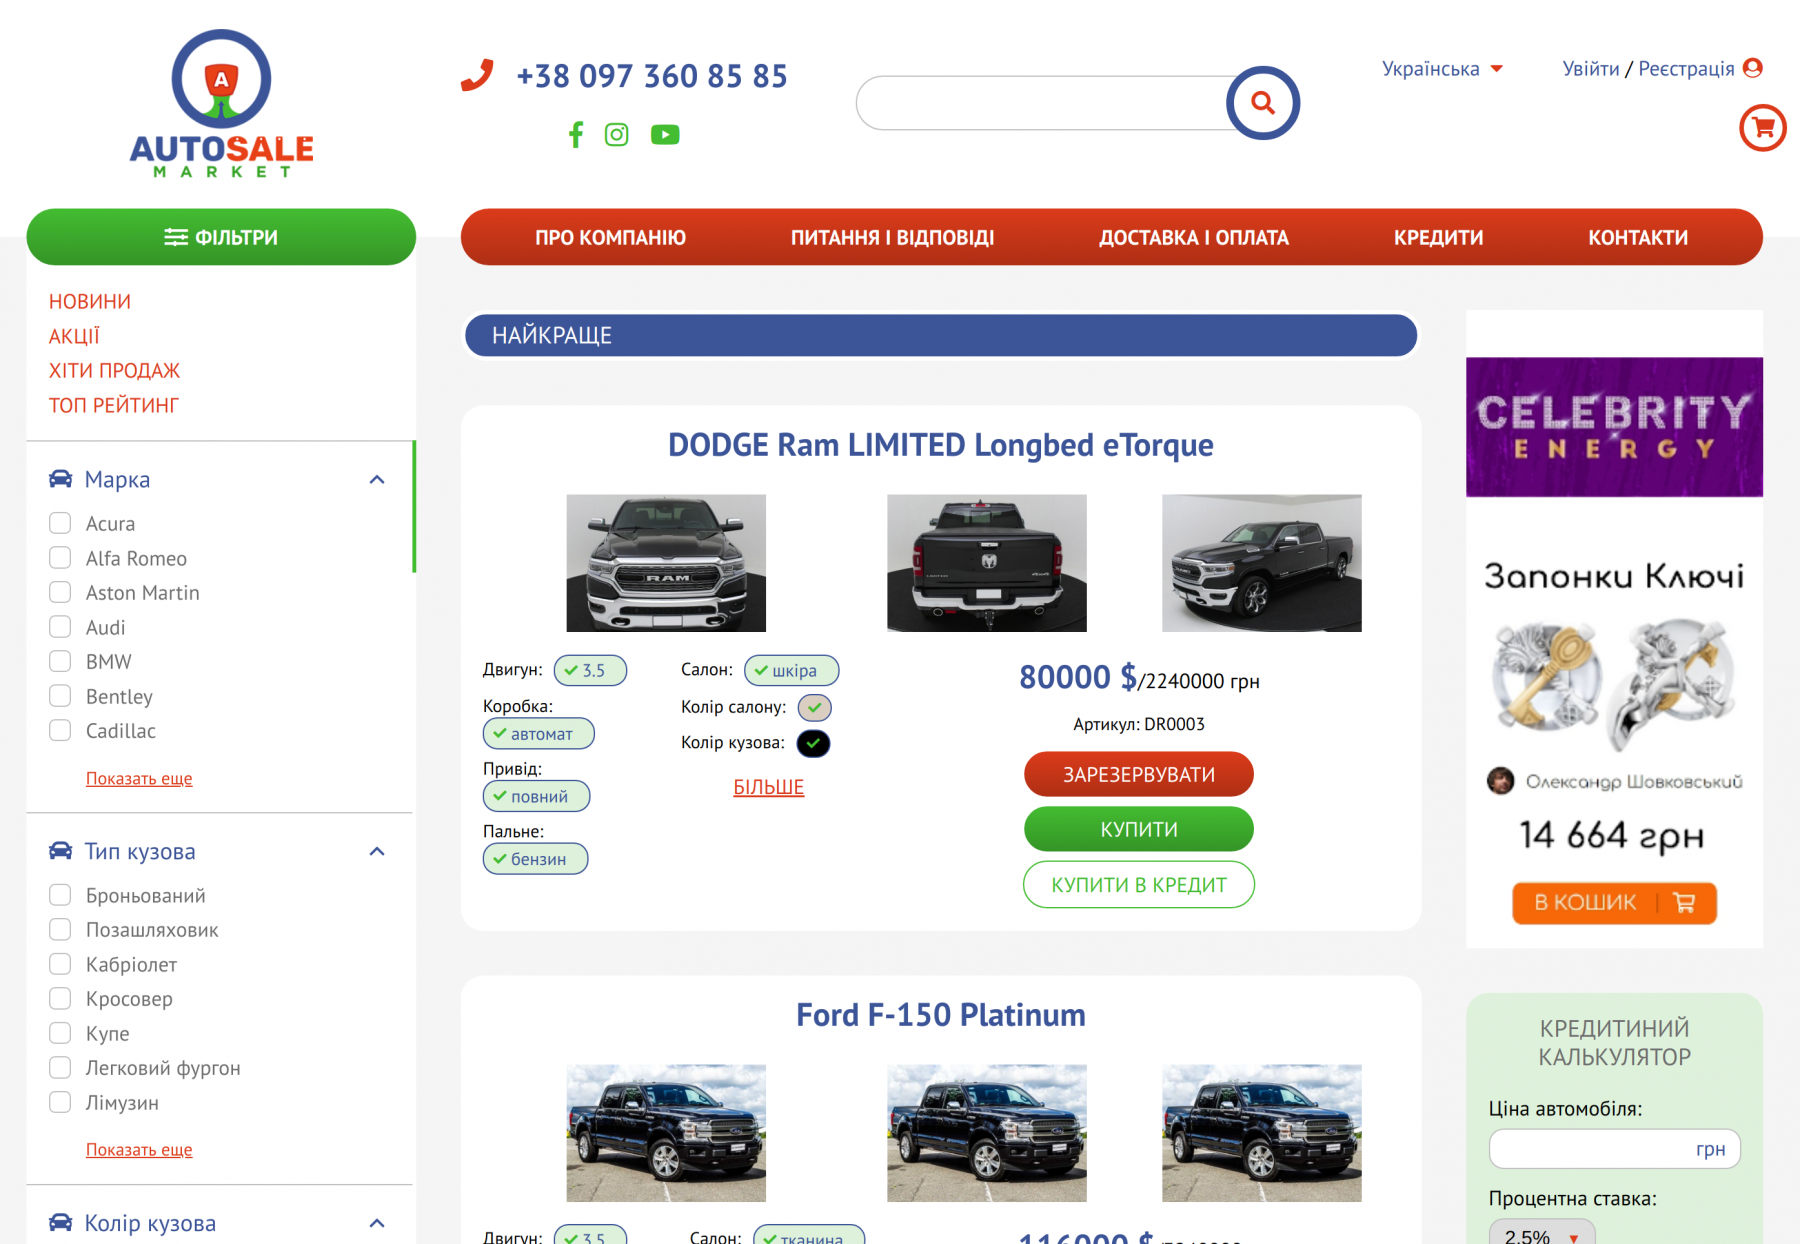Open ДОСТАВКА І ОПЛАТА page
The image size is (1800, 1244).
pyautogui.click(x=1194, y=238)
